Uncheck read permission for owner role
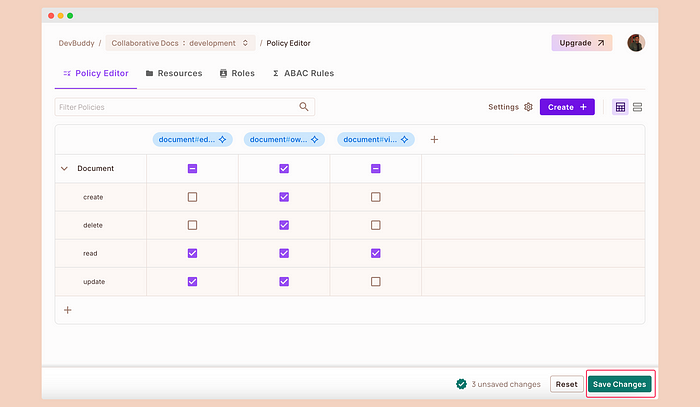 coord(284,253)
